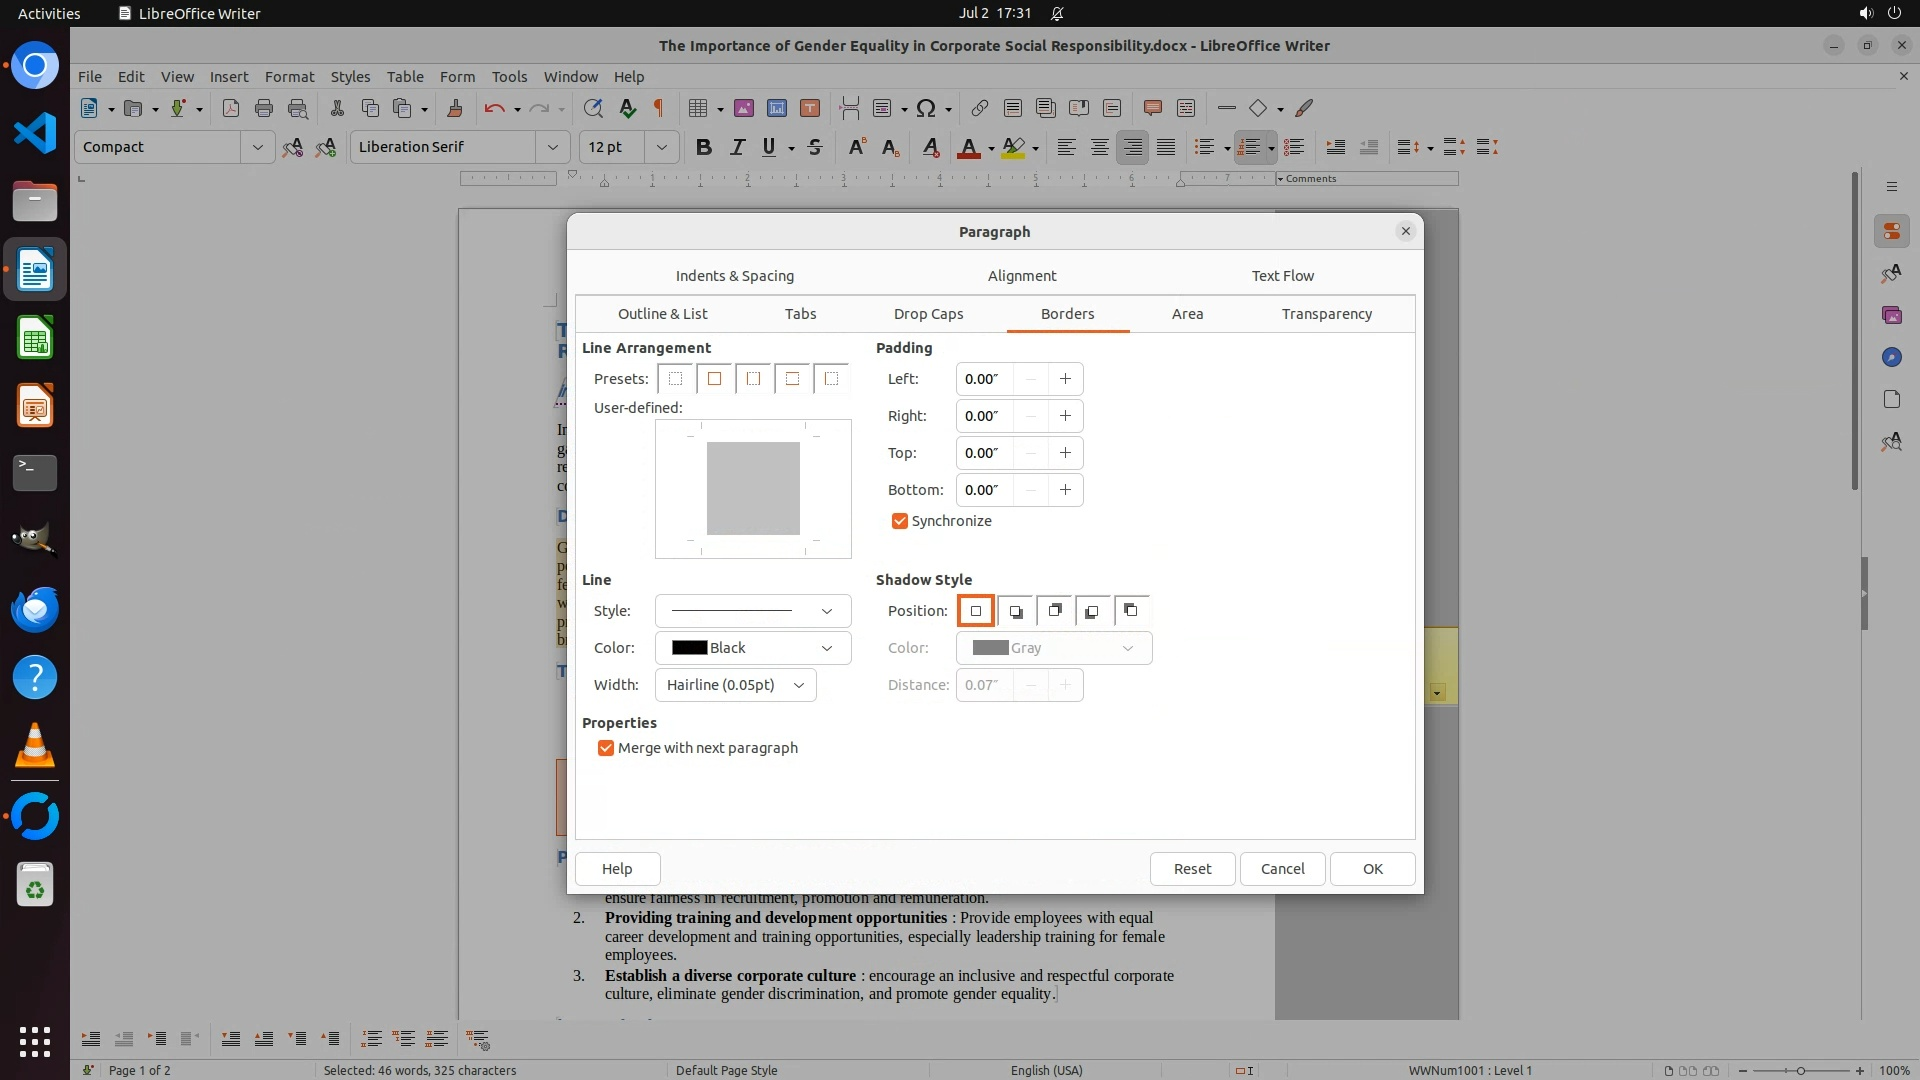Open the Black line color picker
The width and height of the screenshot is (1920, 1080).
point(752,648)
